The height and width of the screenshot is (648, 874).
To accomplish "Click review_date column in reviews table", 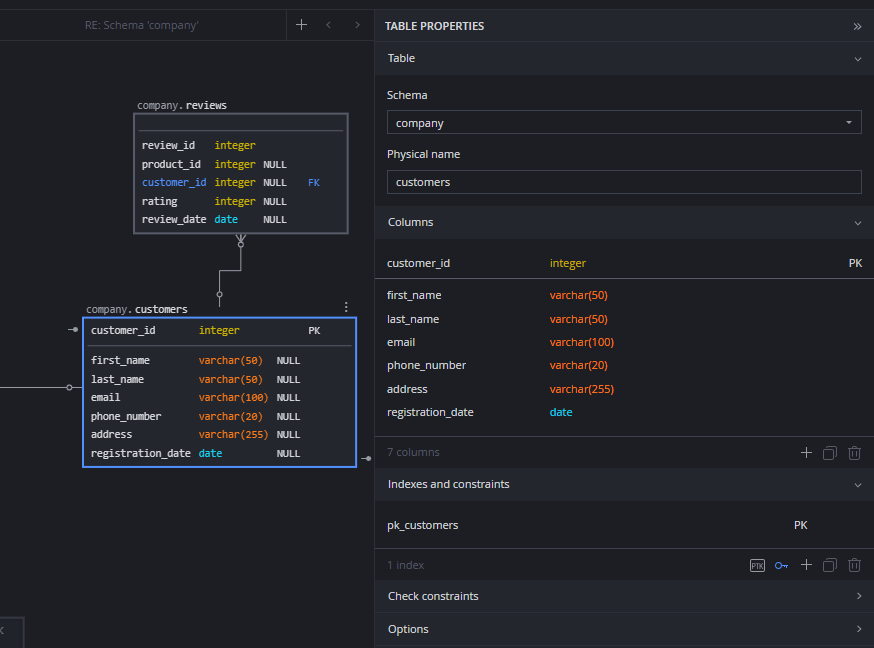I will tap(174, 220).
